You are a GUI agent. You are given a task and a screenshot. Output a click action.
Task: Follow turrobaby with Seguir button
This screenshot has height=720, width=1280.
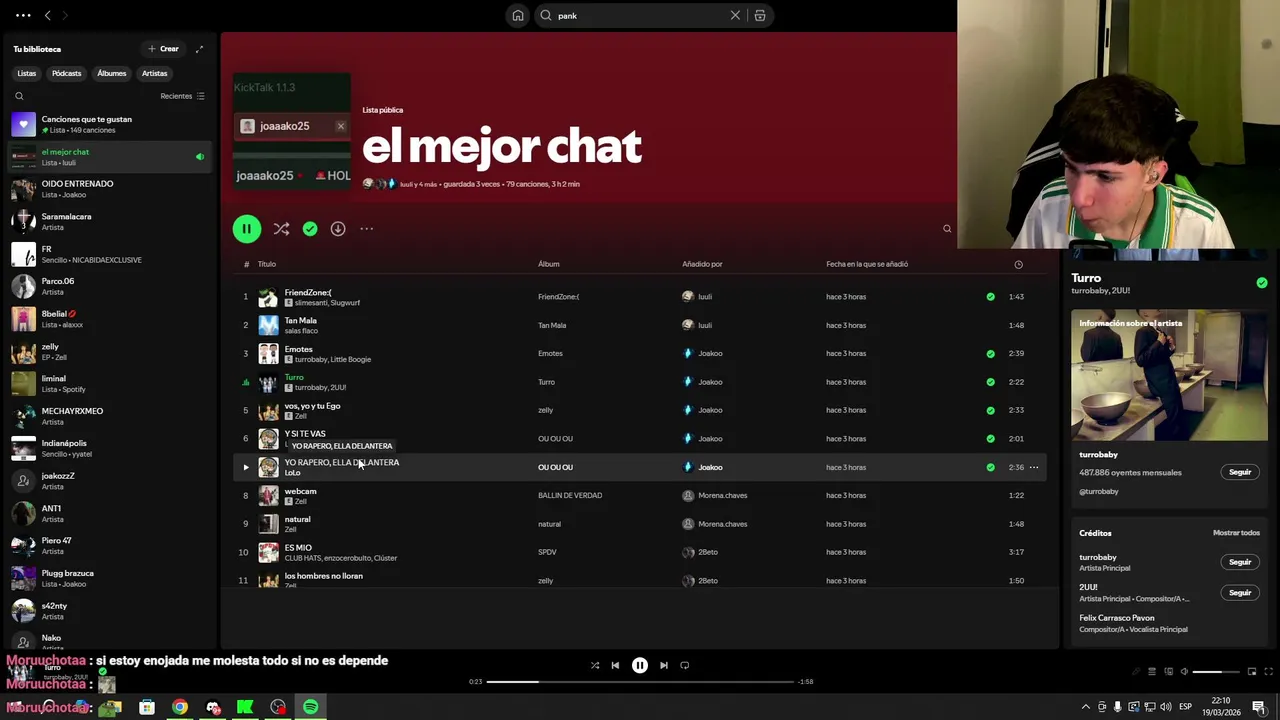coord(1240,472)
